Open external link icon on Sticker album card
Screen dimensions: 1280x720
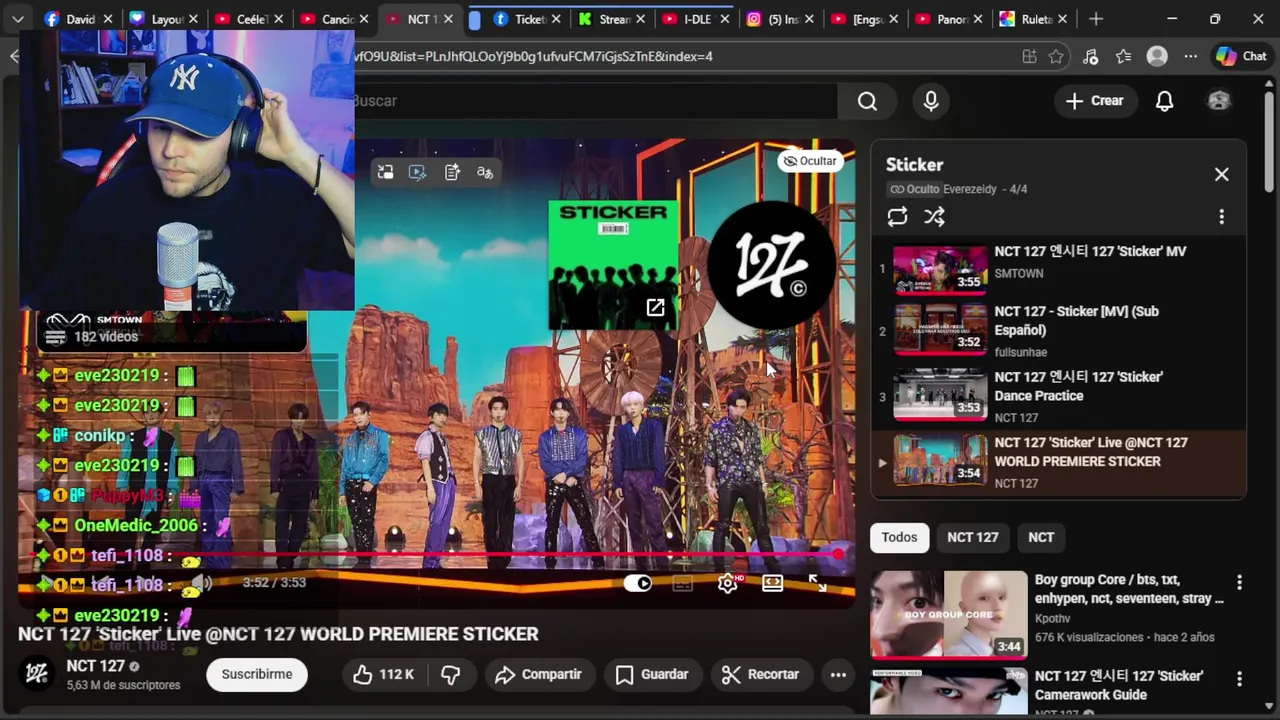pyautogui.click(x=655, y=308)
